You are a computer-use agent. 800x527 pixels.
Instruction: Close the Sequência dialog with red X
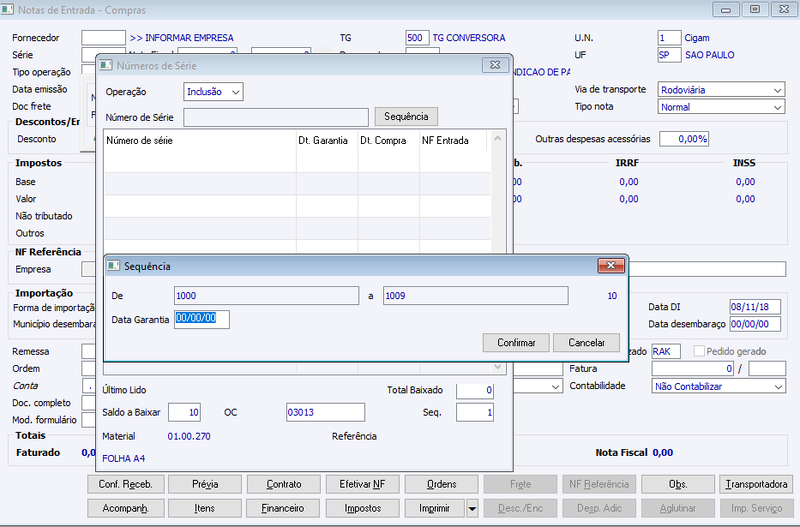click(611, 265)
